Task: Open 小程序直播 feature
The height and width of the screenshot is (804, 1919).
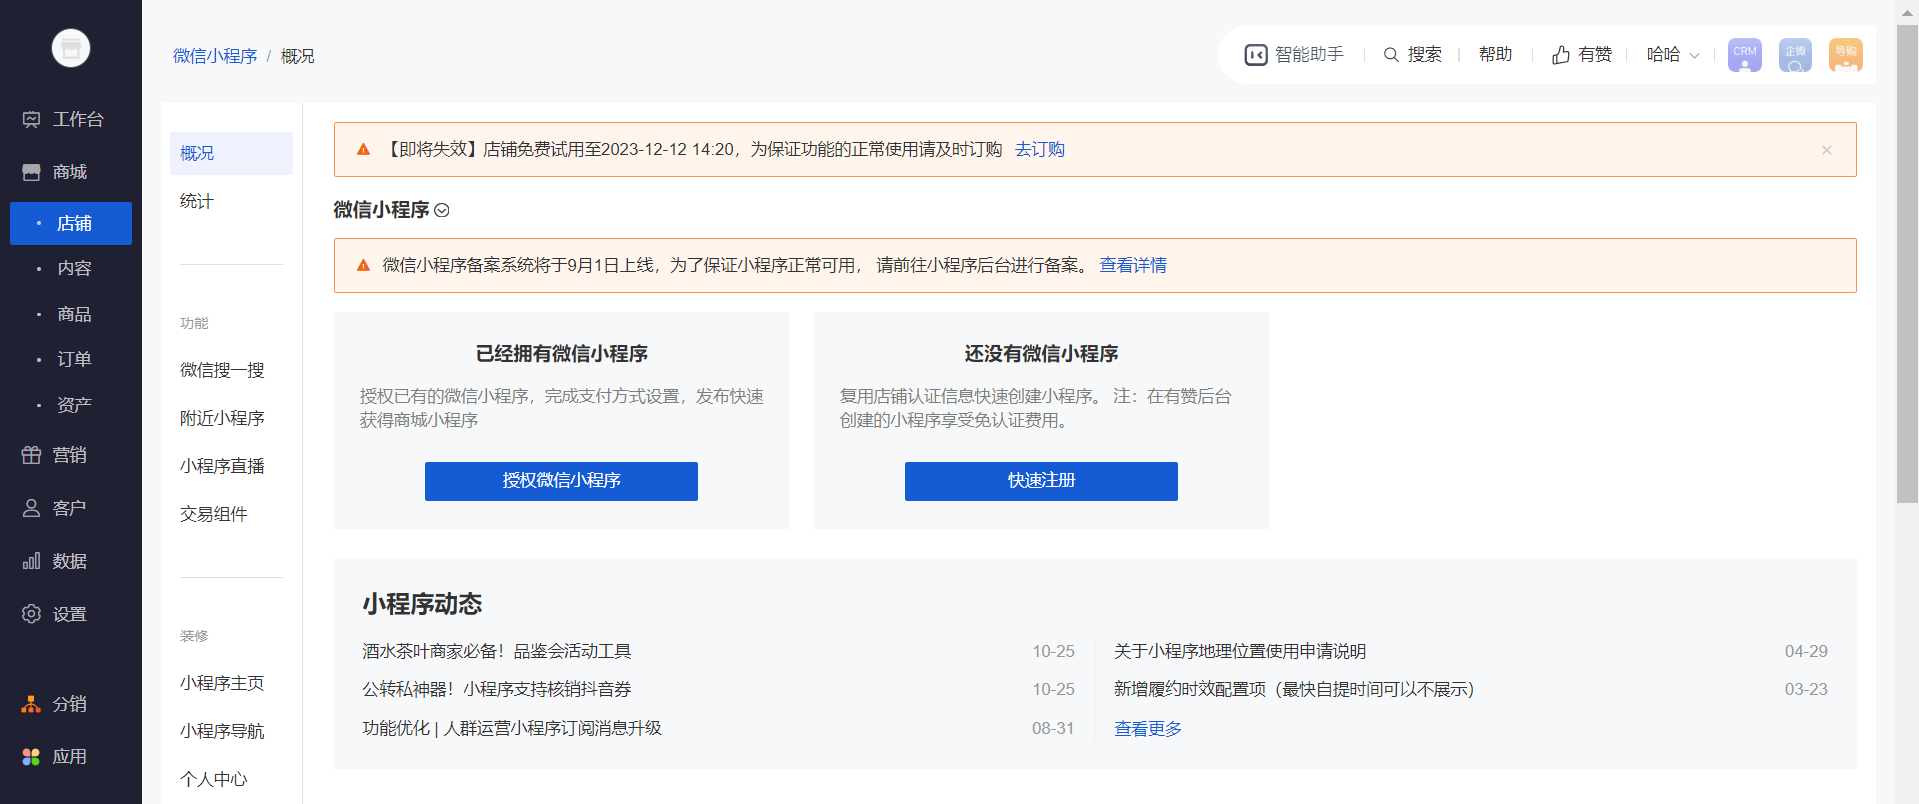Action: click(222, 466)
